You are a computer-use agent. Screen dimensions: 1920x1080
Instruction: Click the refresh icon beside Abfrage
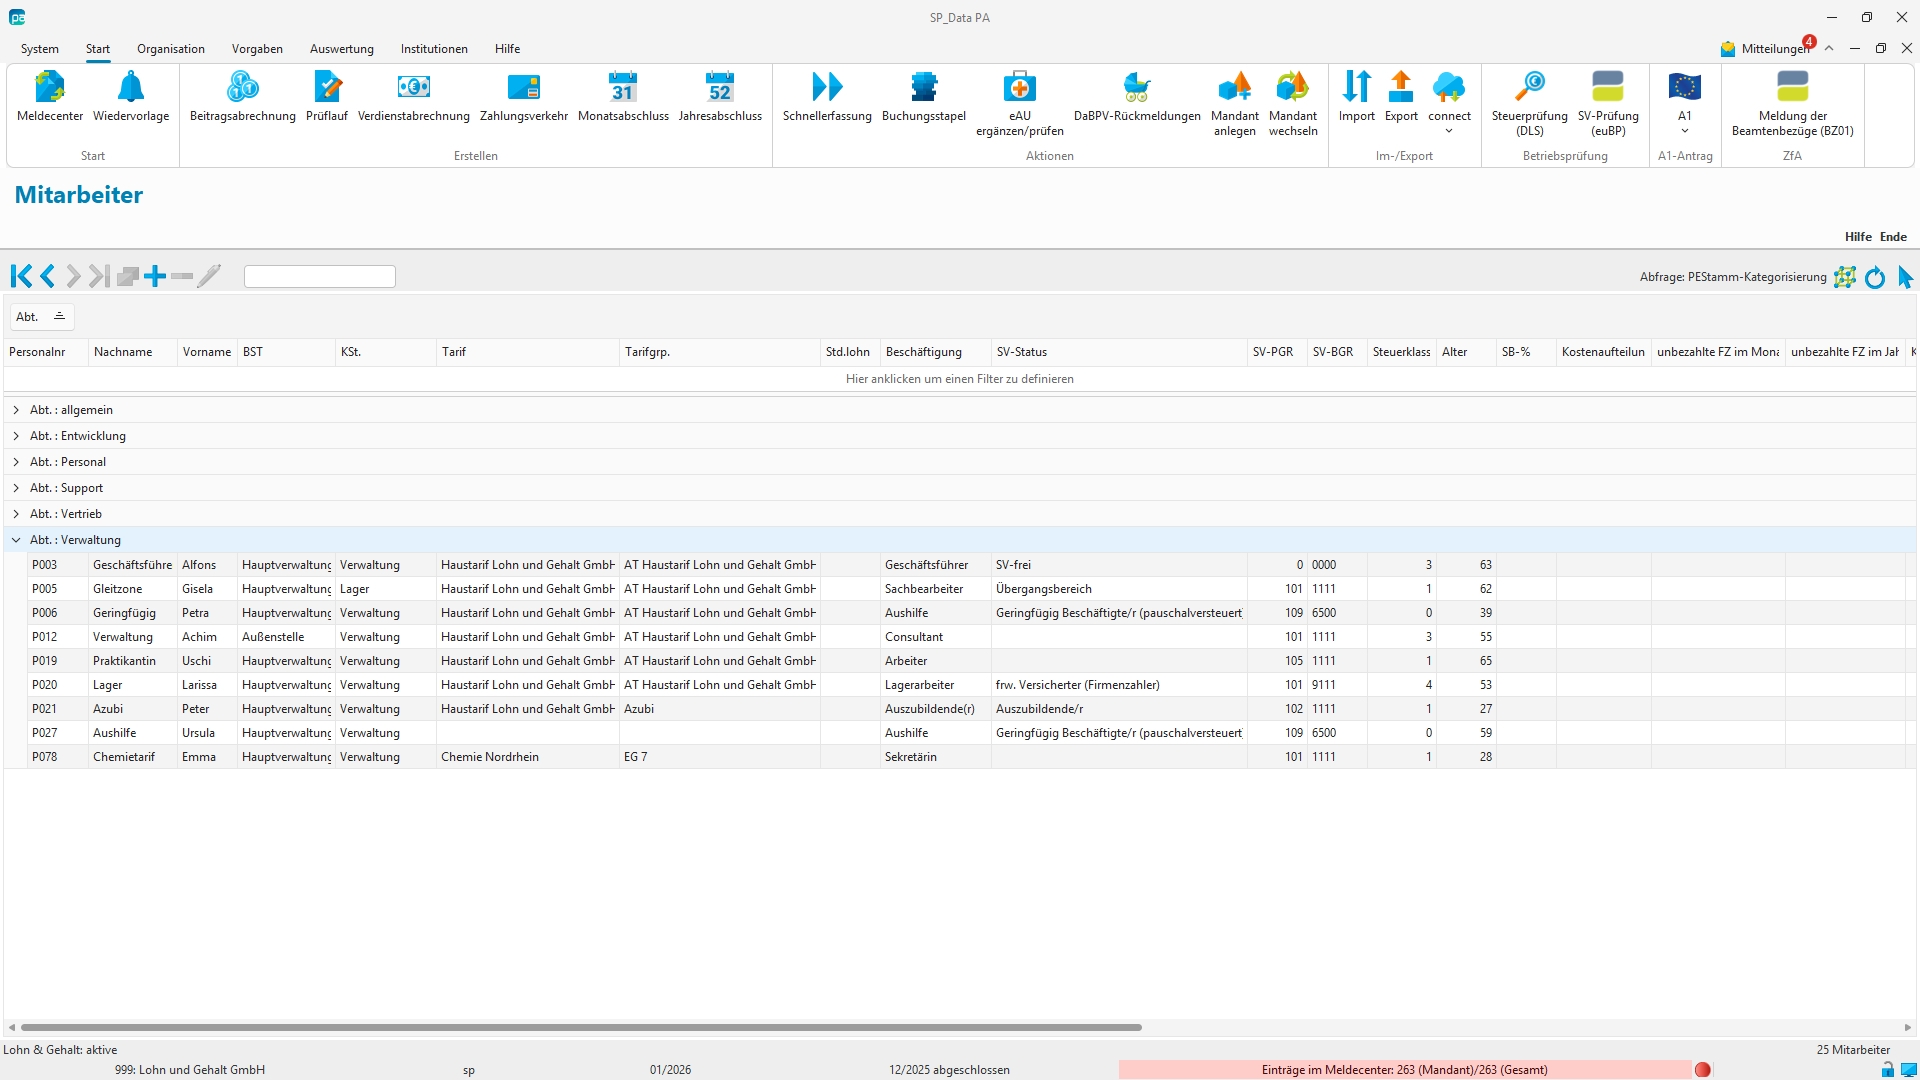click(1875, 278)
